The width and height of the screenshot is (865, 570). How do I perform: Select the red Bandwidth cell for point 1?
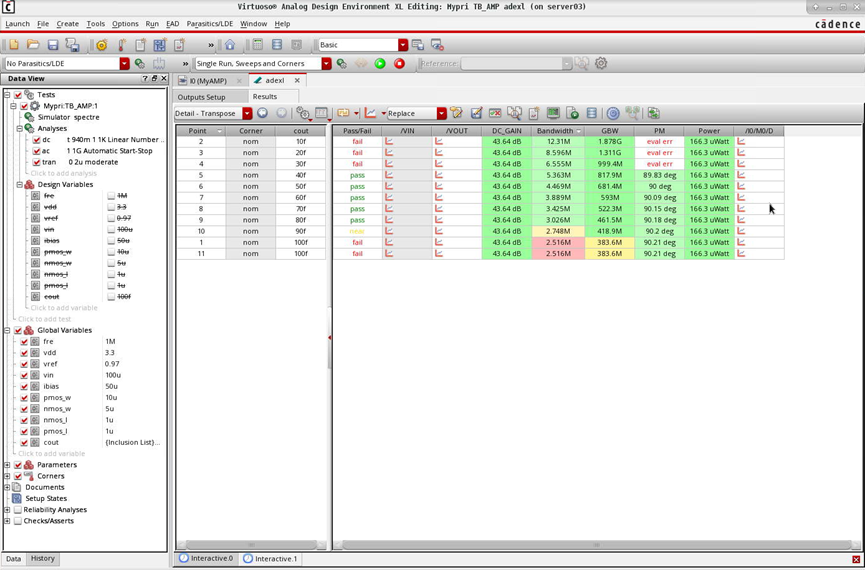(558, 242)
